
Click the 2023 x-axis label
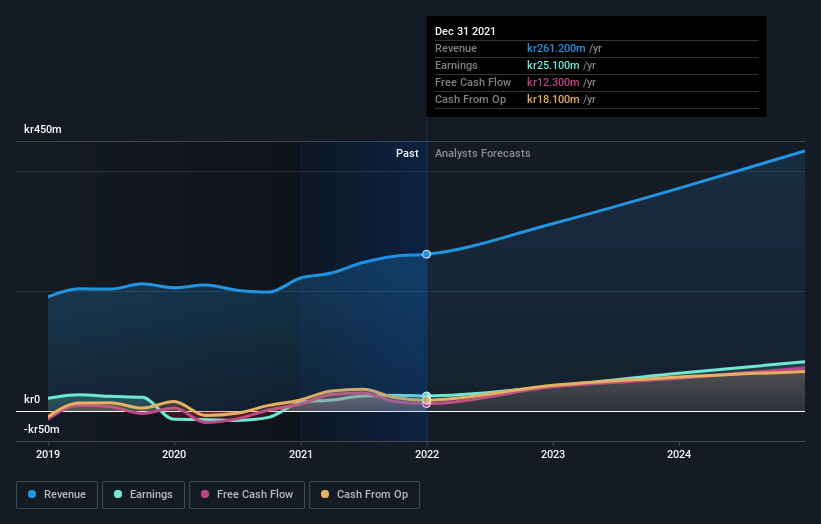coord(553,454)
